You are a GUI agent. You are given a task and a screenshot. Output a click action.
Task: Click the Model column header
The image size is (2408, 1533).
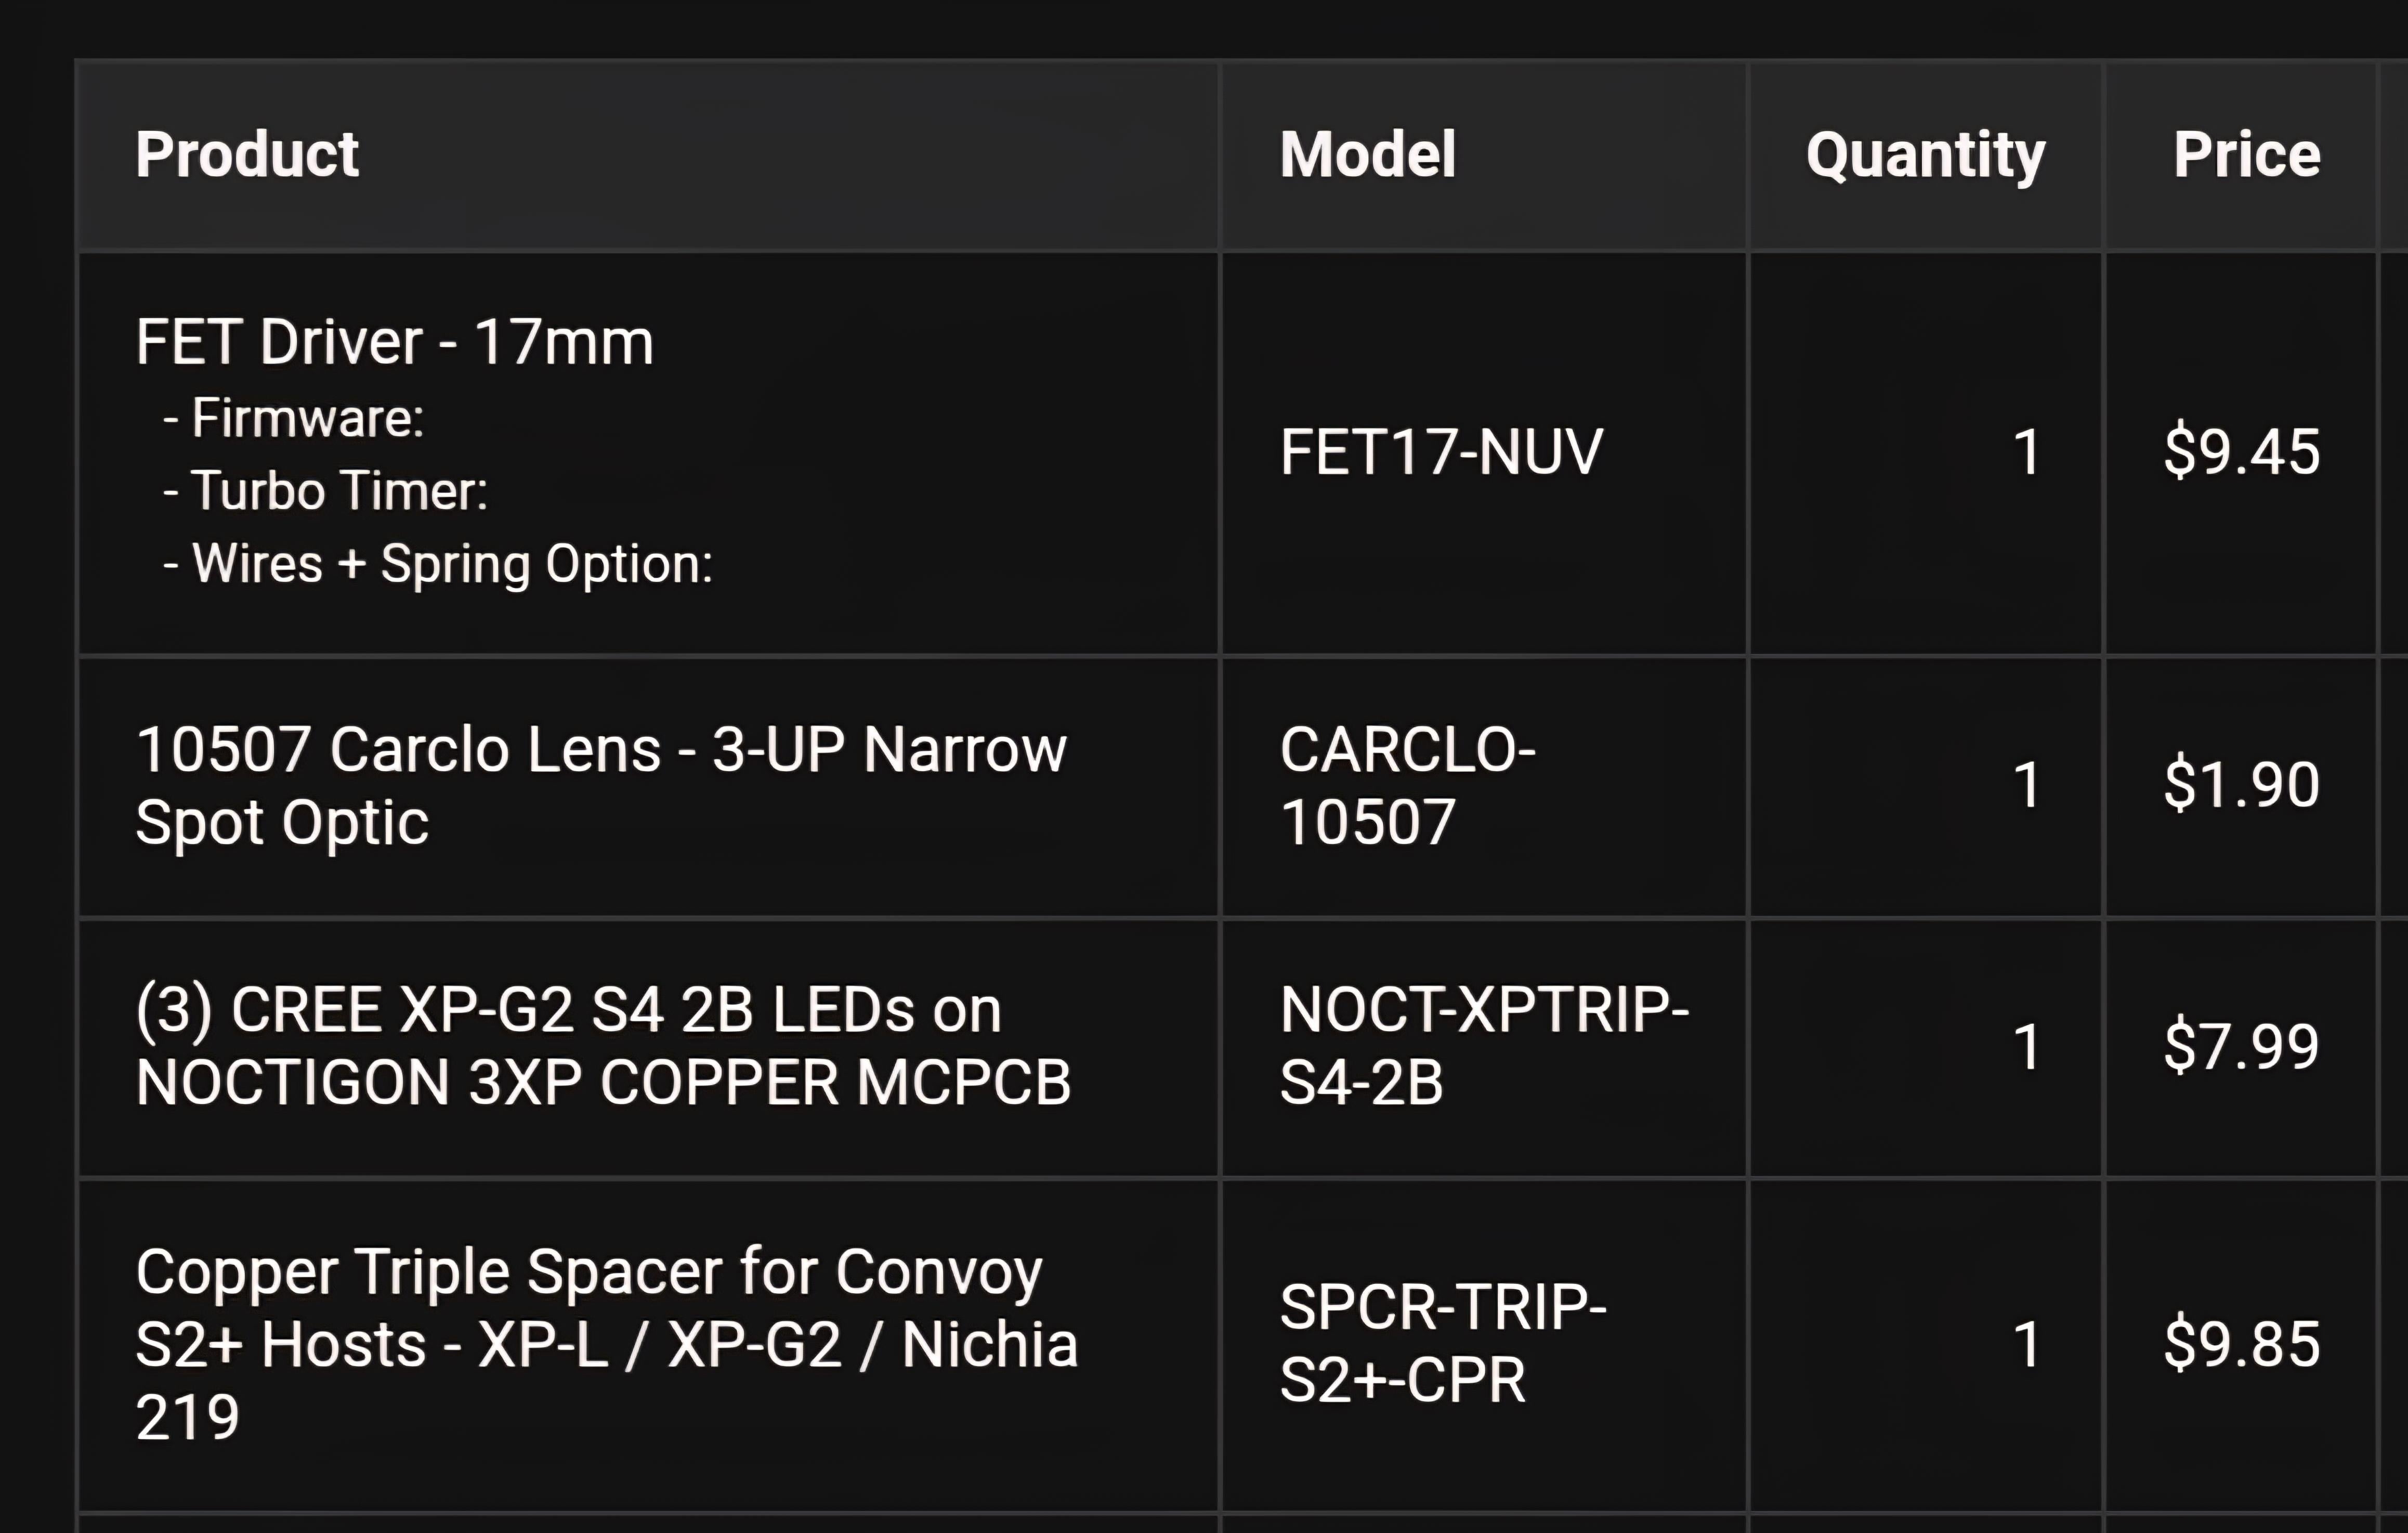click(1367, 155)
